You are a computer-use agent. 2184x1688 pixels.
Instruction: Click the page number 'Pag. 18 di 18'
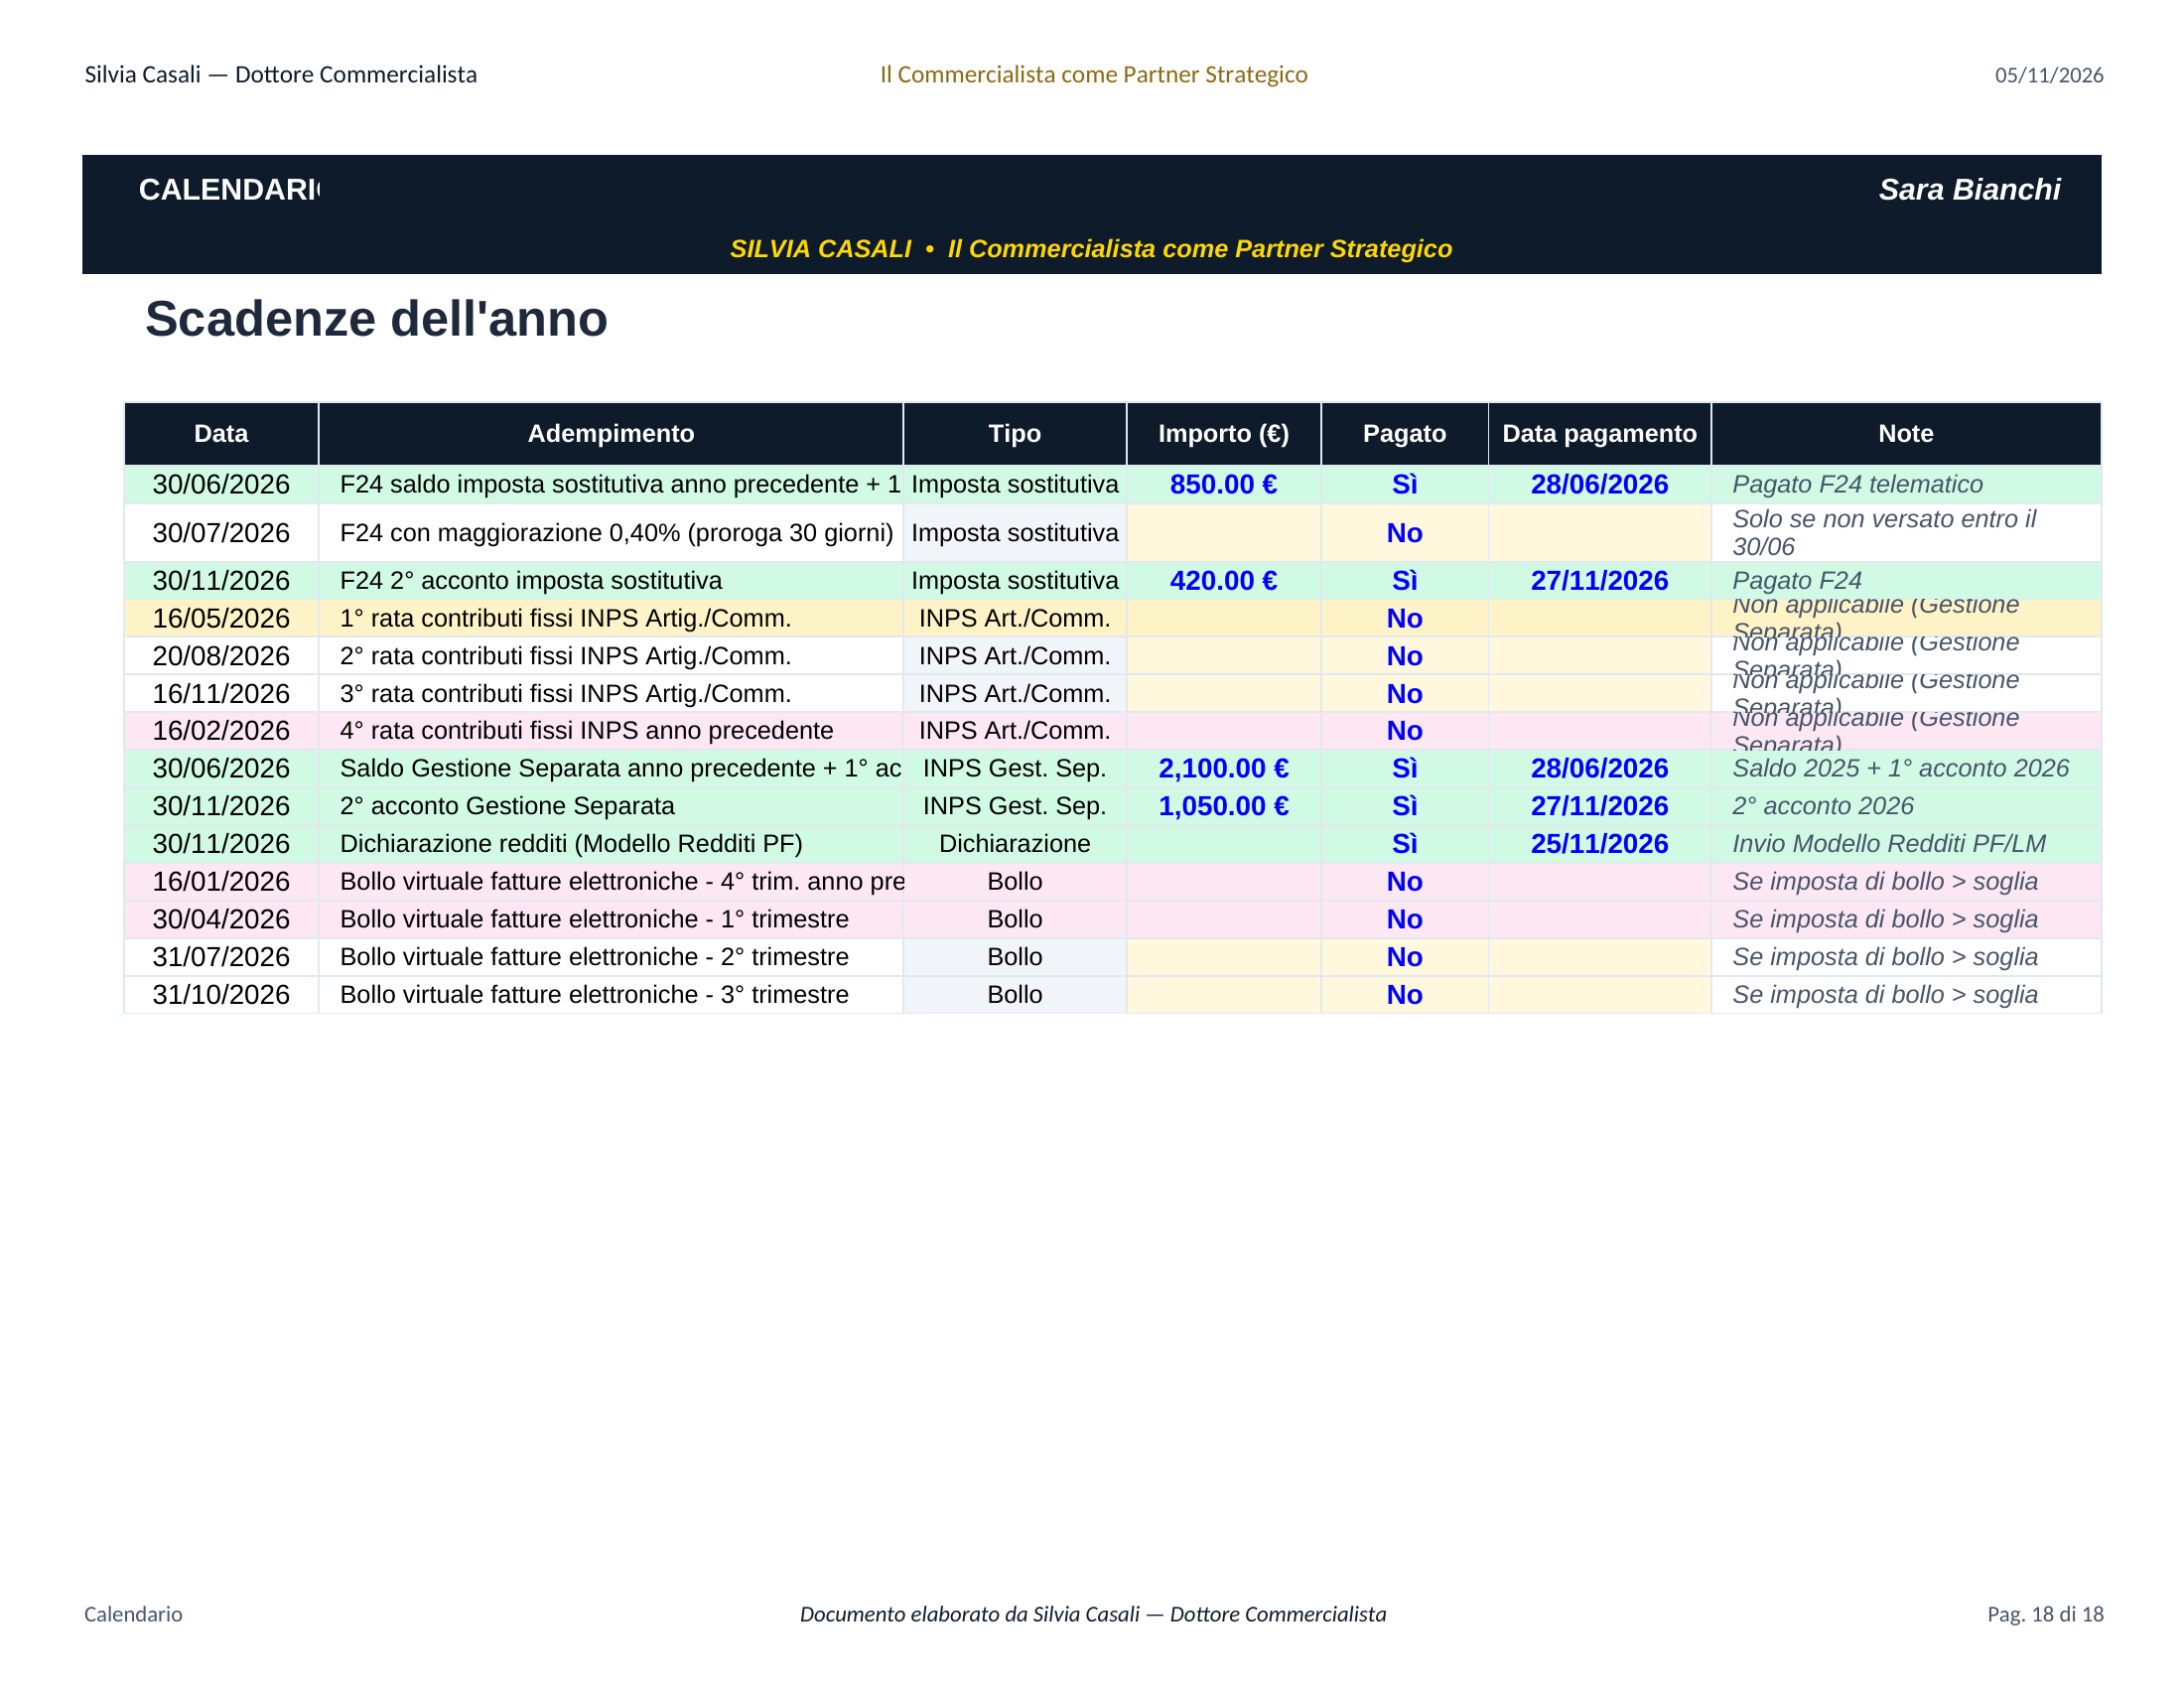(2045, 1614)
